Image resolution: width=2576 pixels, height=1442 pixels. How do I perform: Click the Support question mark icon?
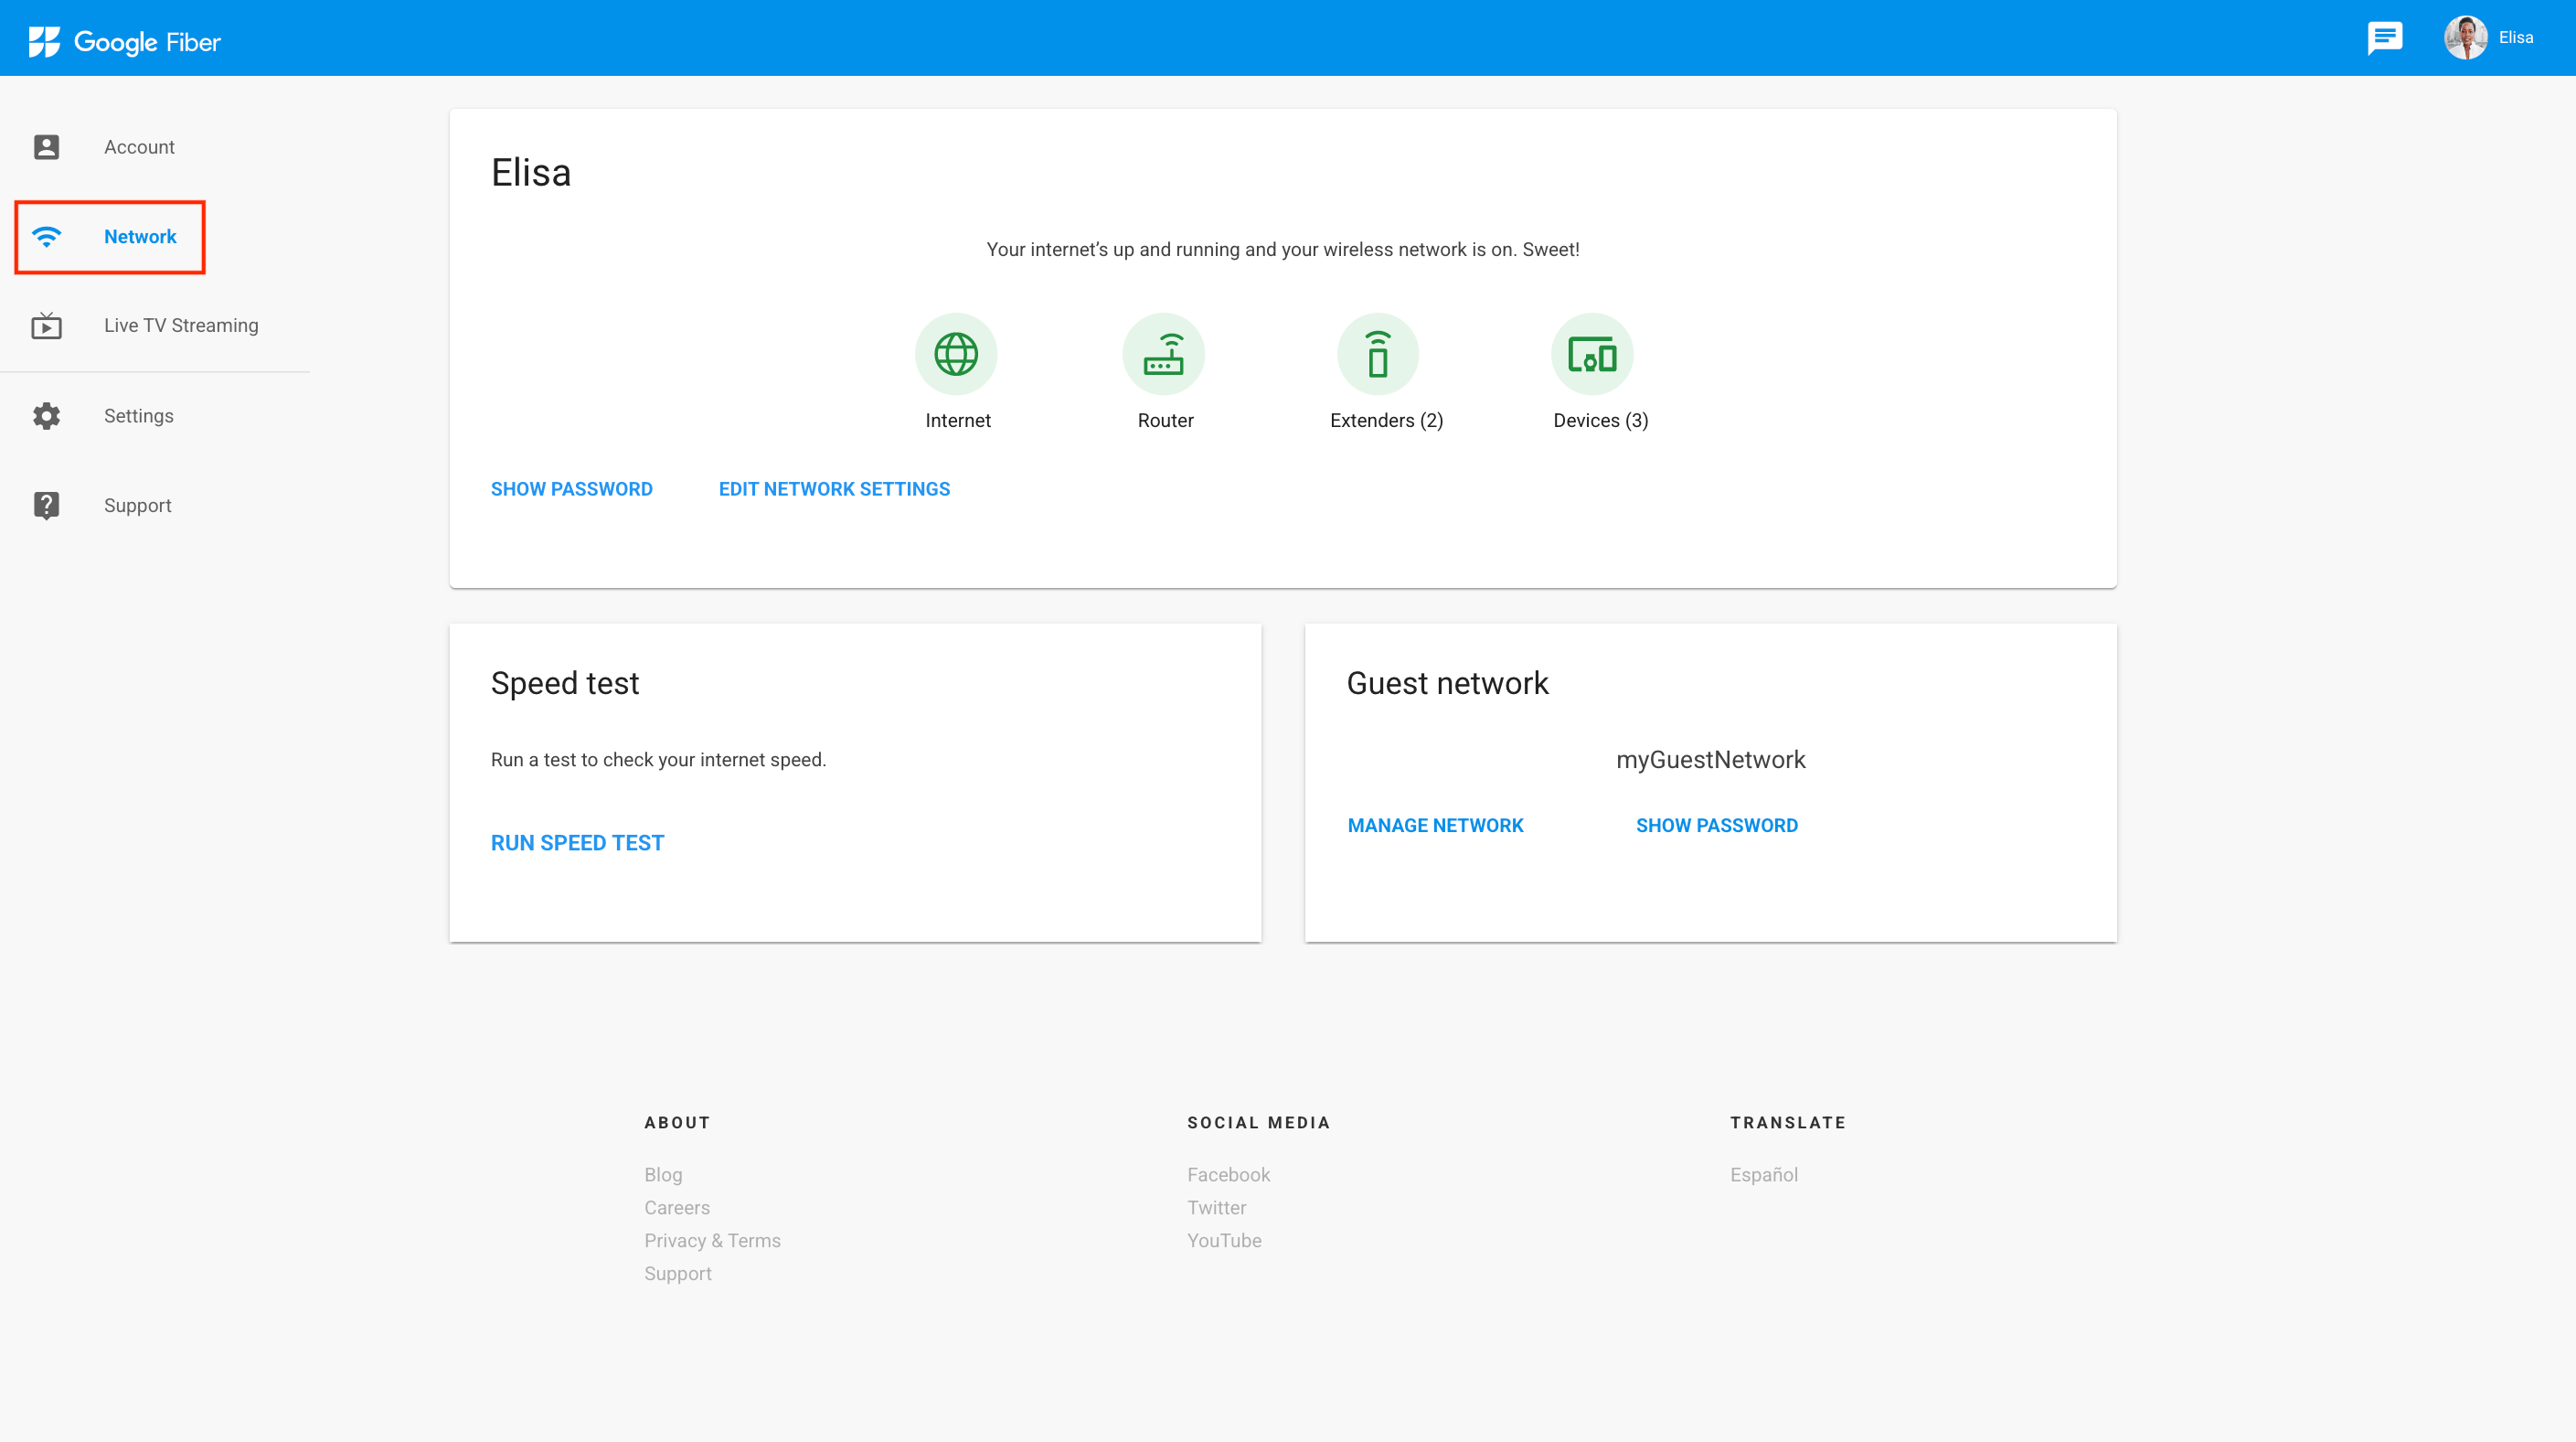pos(46,505)
